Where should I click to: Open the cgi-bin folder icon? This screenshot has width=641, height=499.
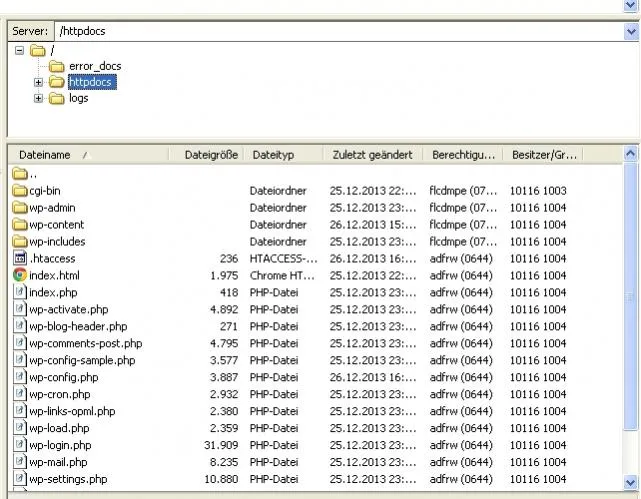(20, 191)
